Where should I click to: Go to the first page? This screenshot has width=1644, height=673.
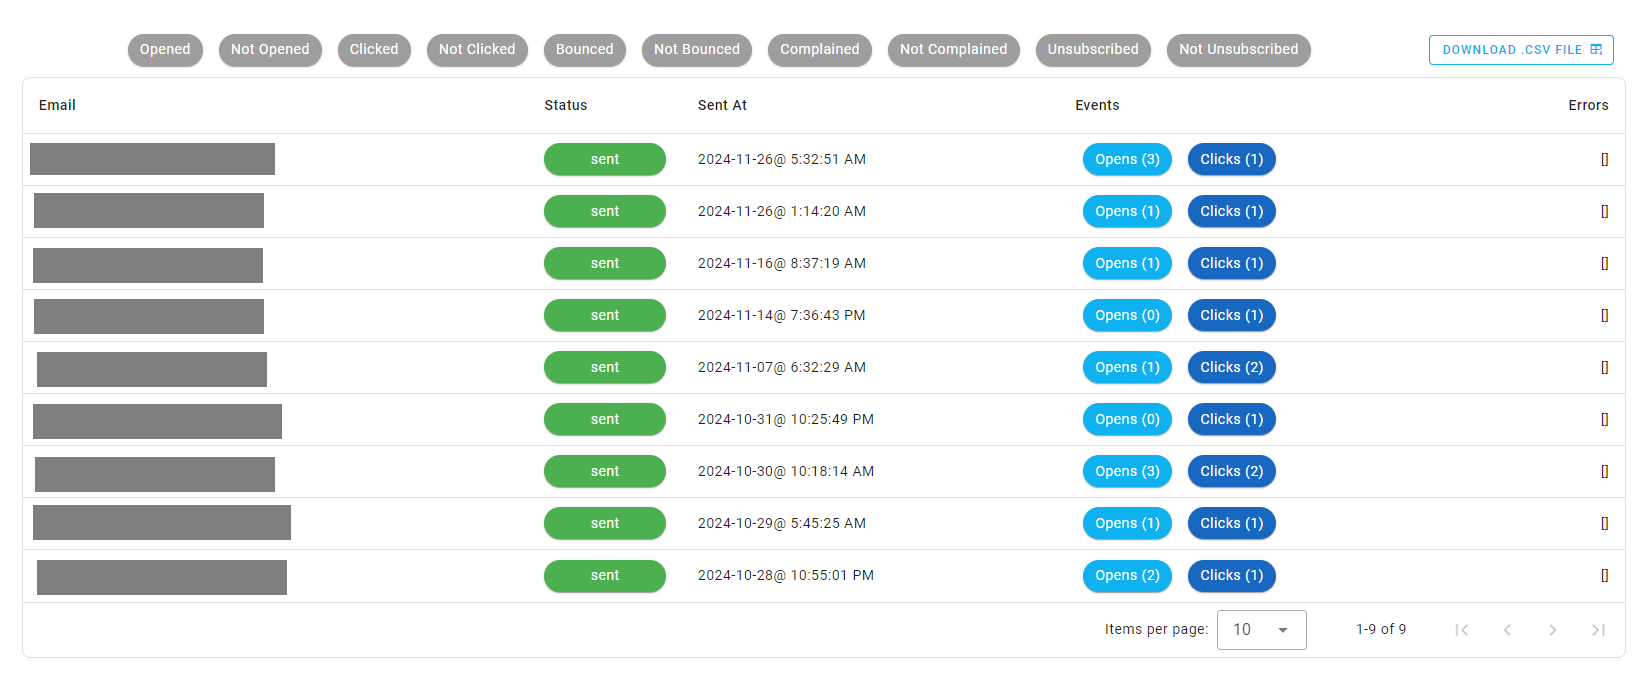(x=1462, y=630)
